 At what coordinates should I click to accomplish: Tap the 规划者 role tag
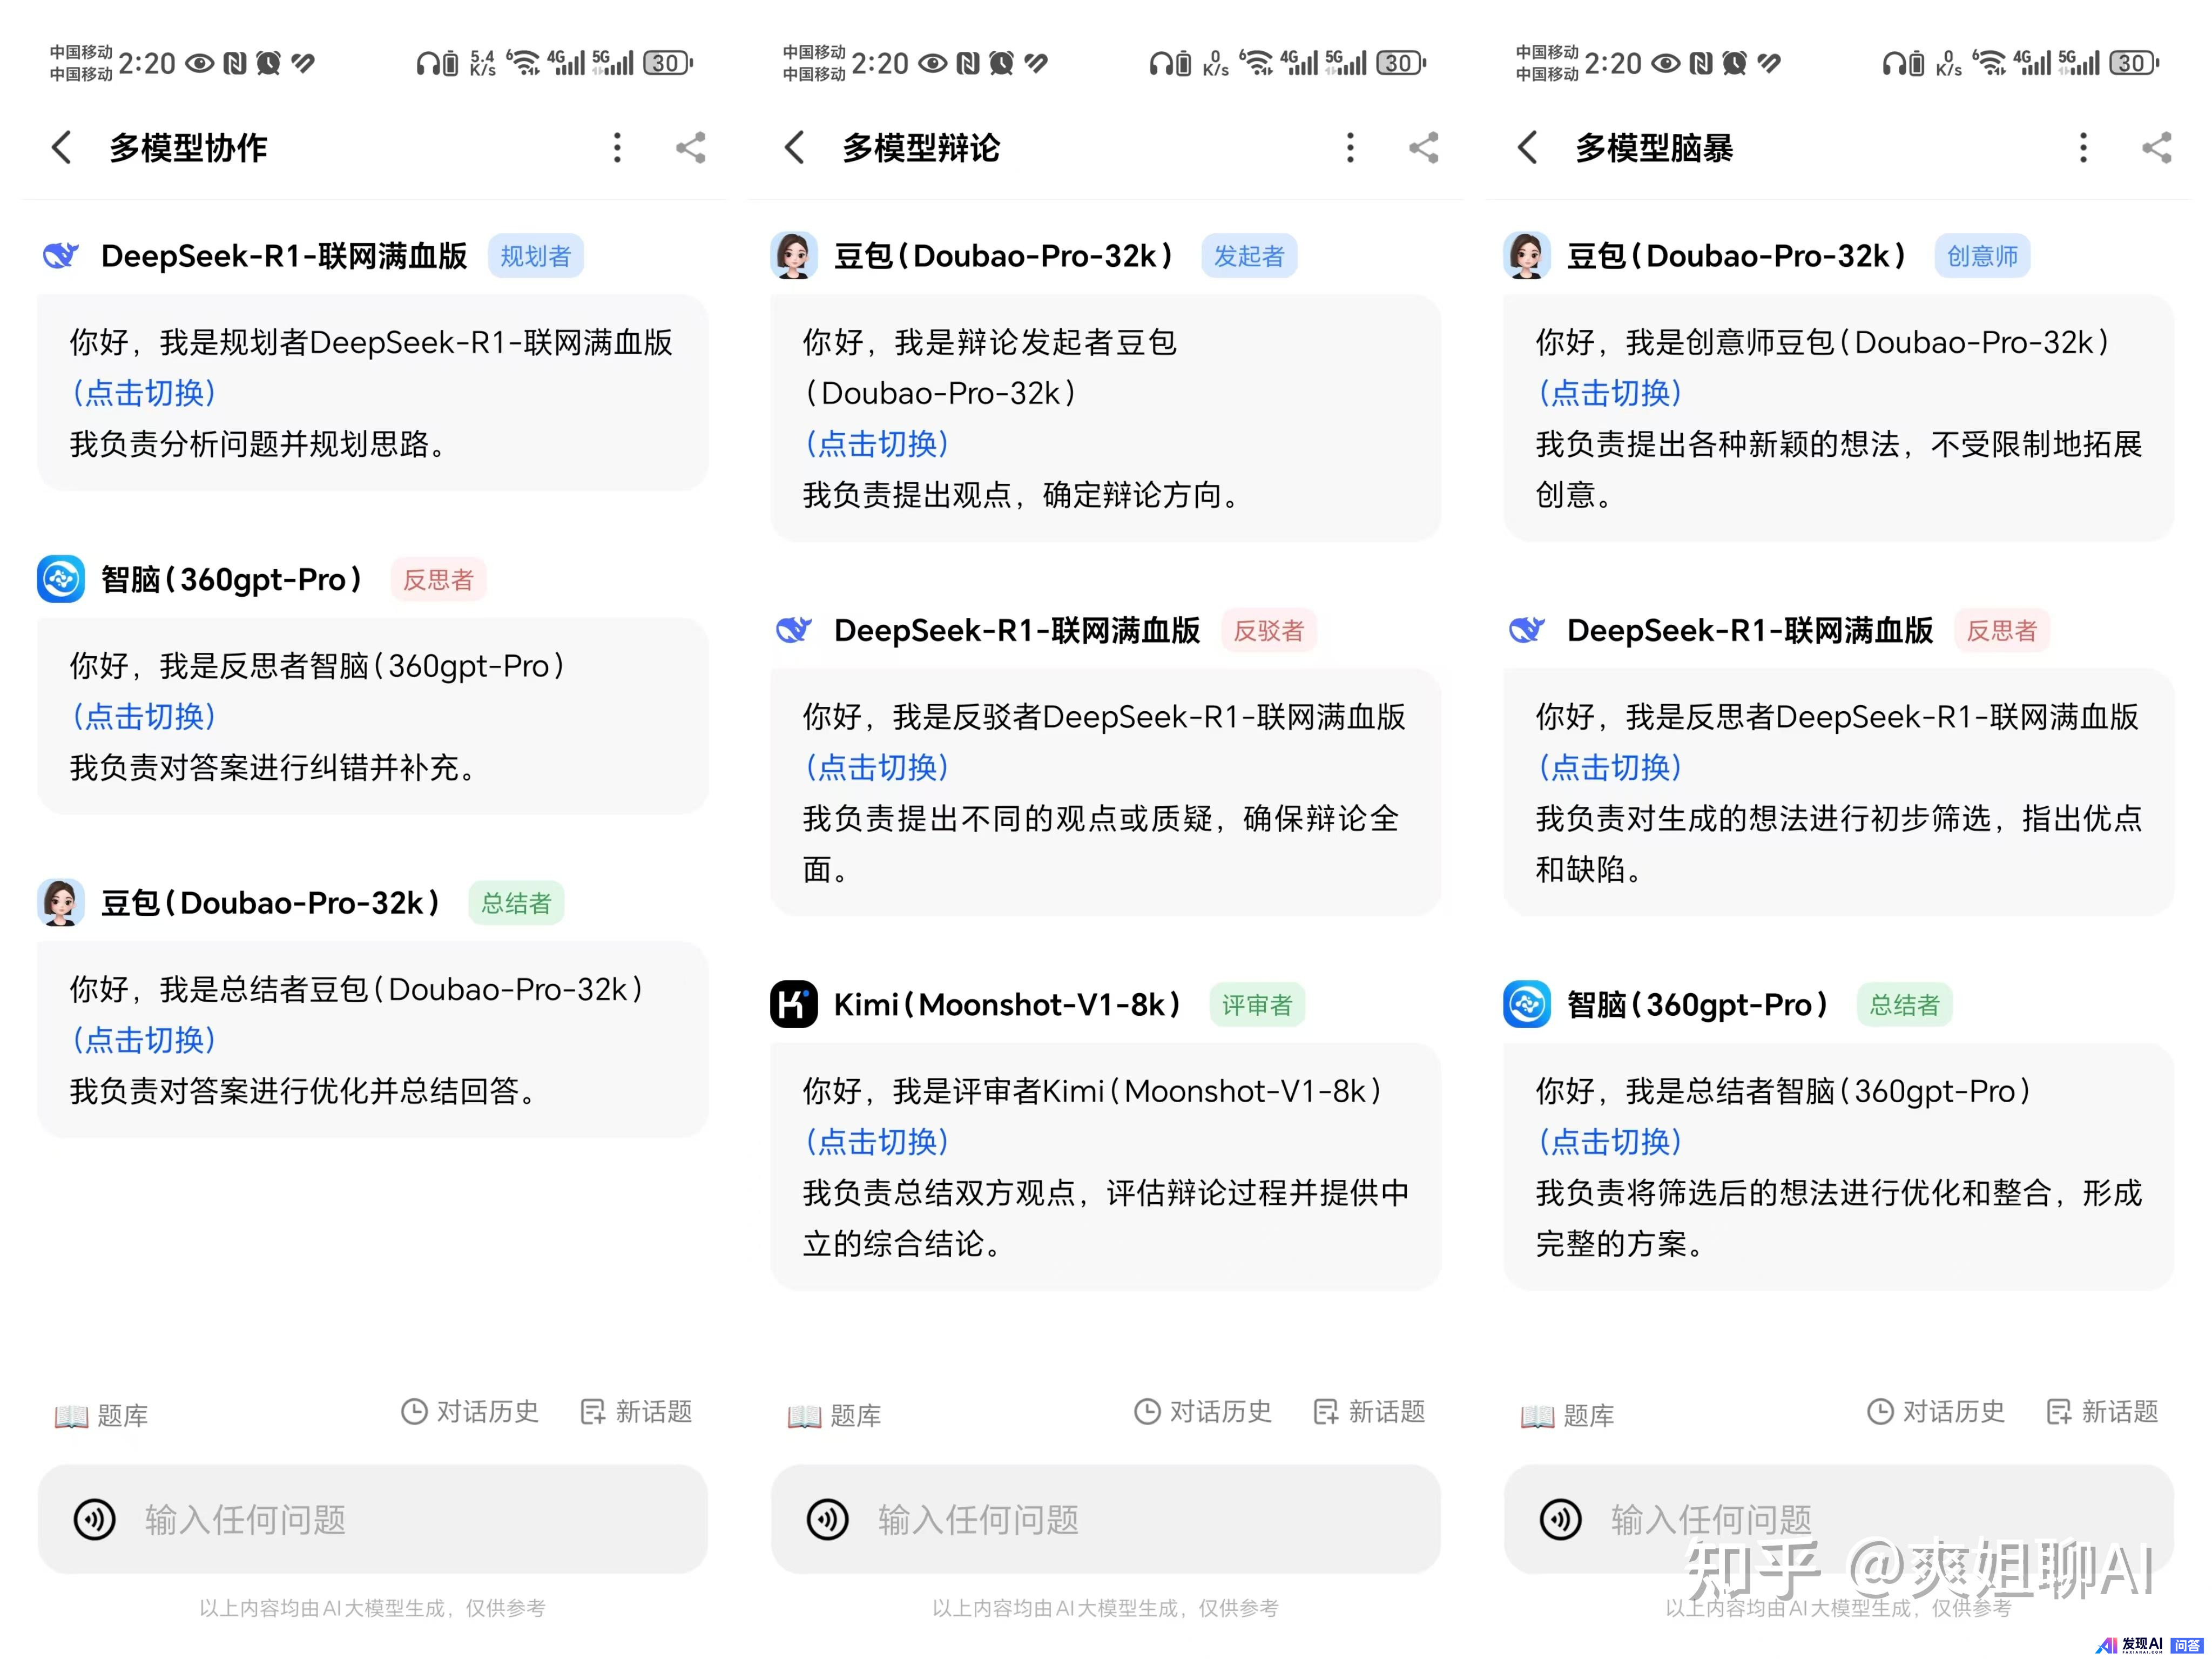coord(536,256)
